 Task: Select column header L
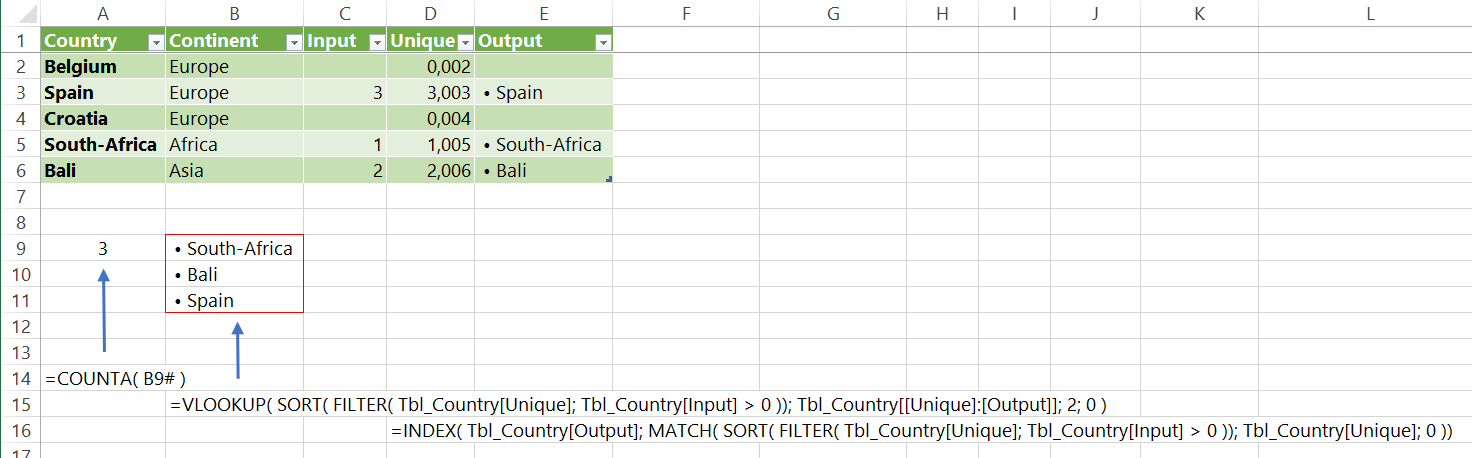point(1369,13)
